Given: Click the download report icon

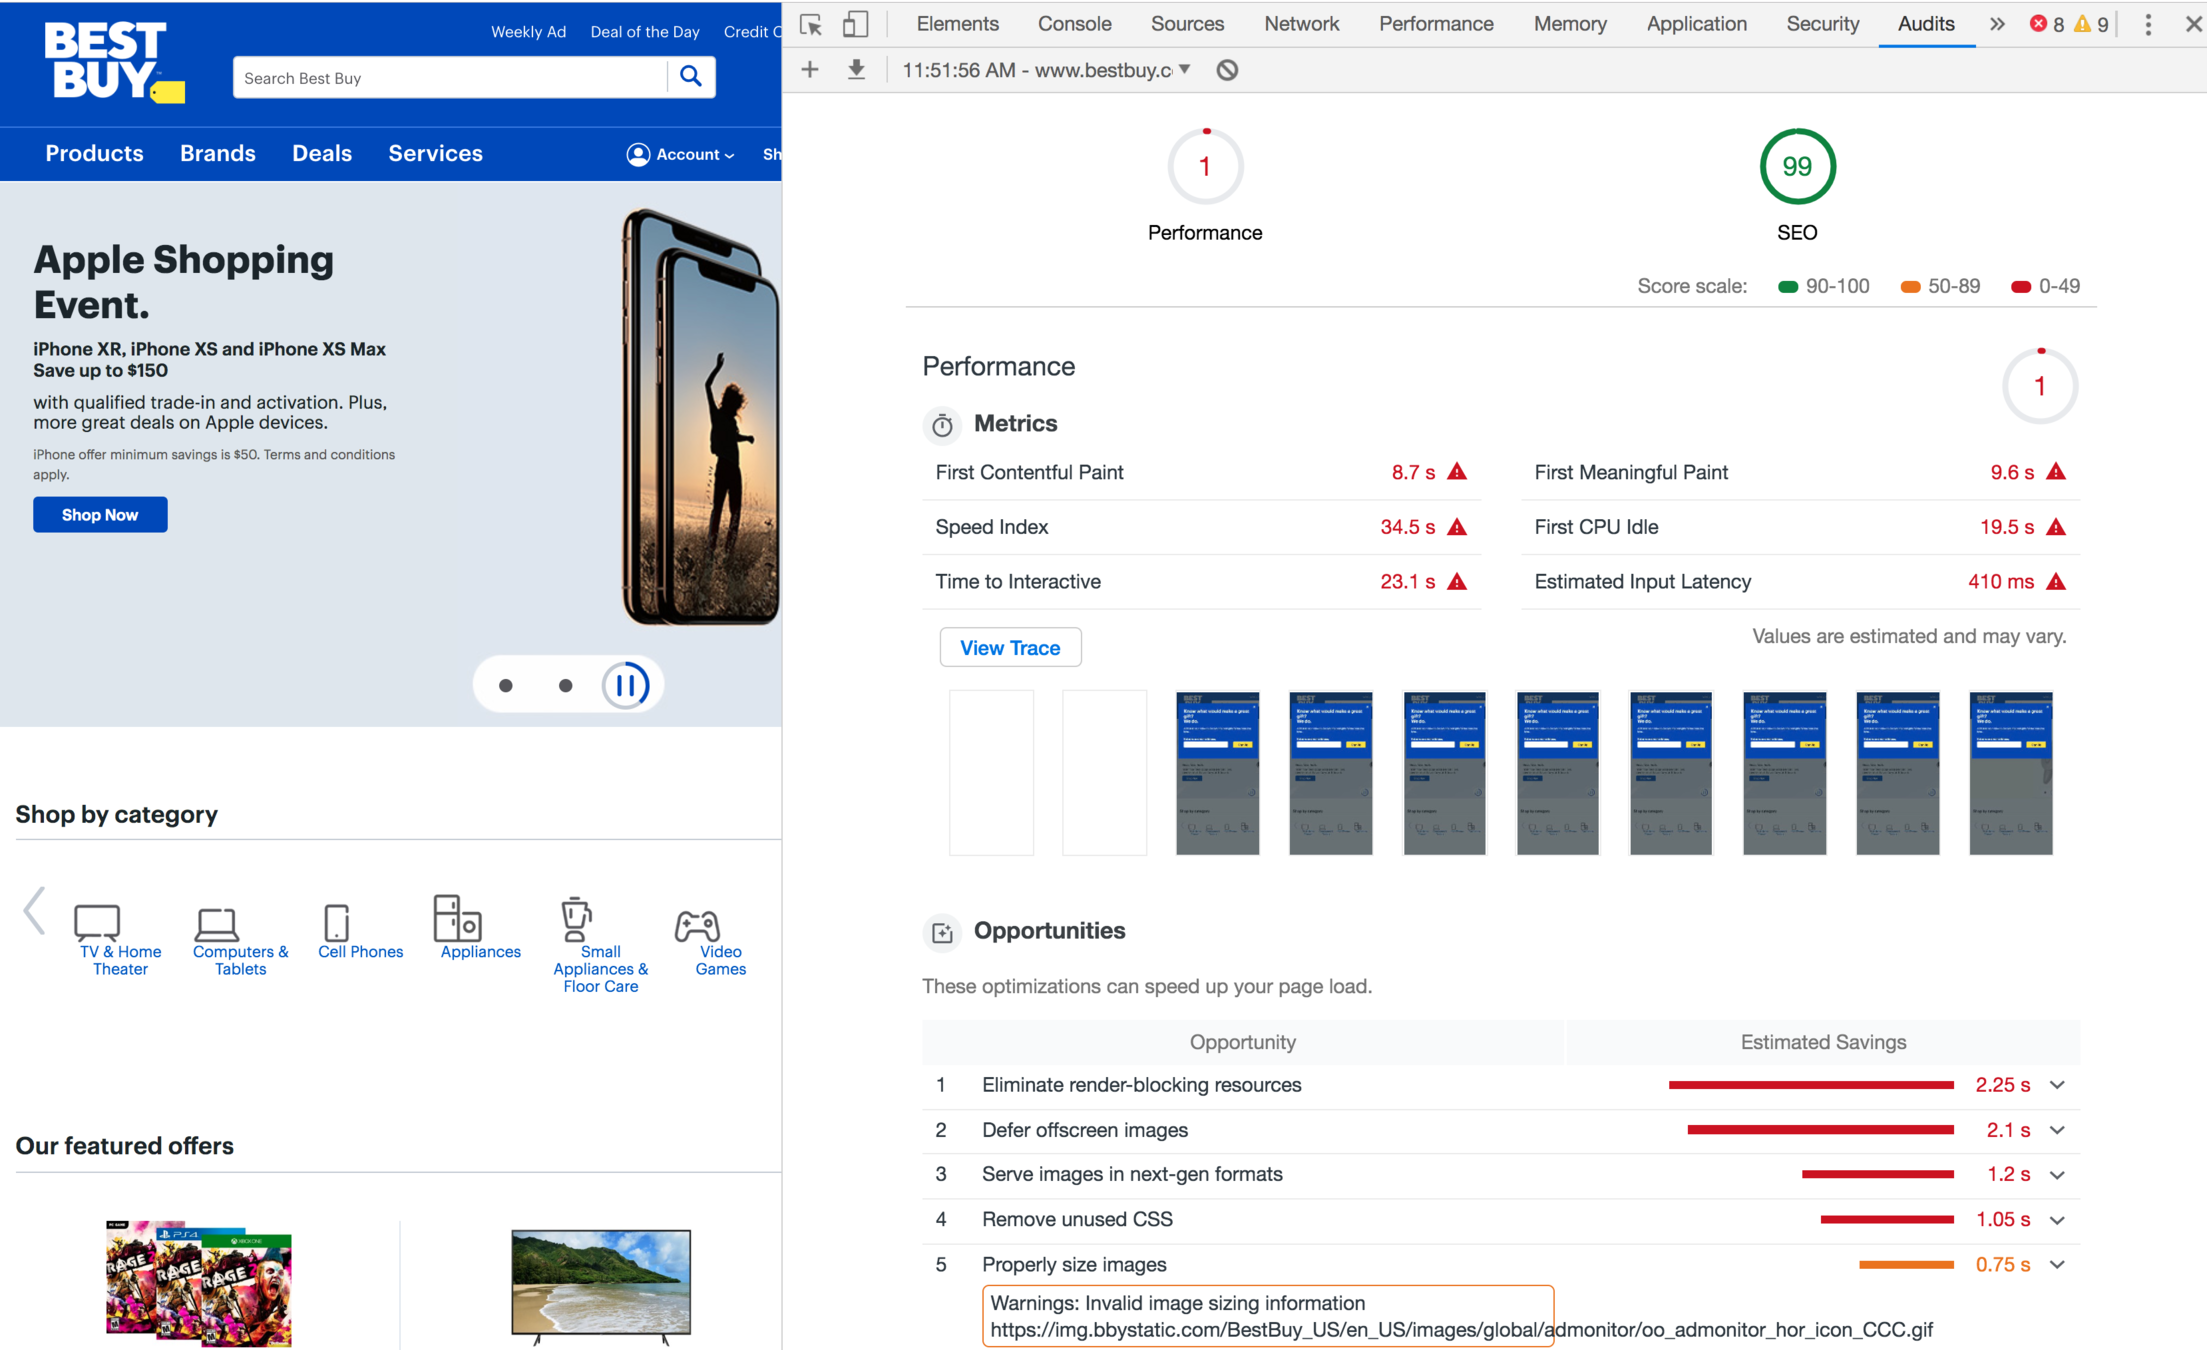Looking at the screenshot, I should pyautogui.click(x=856, y=70).
